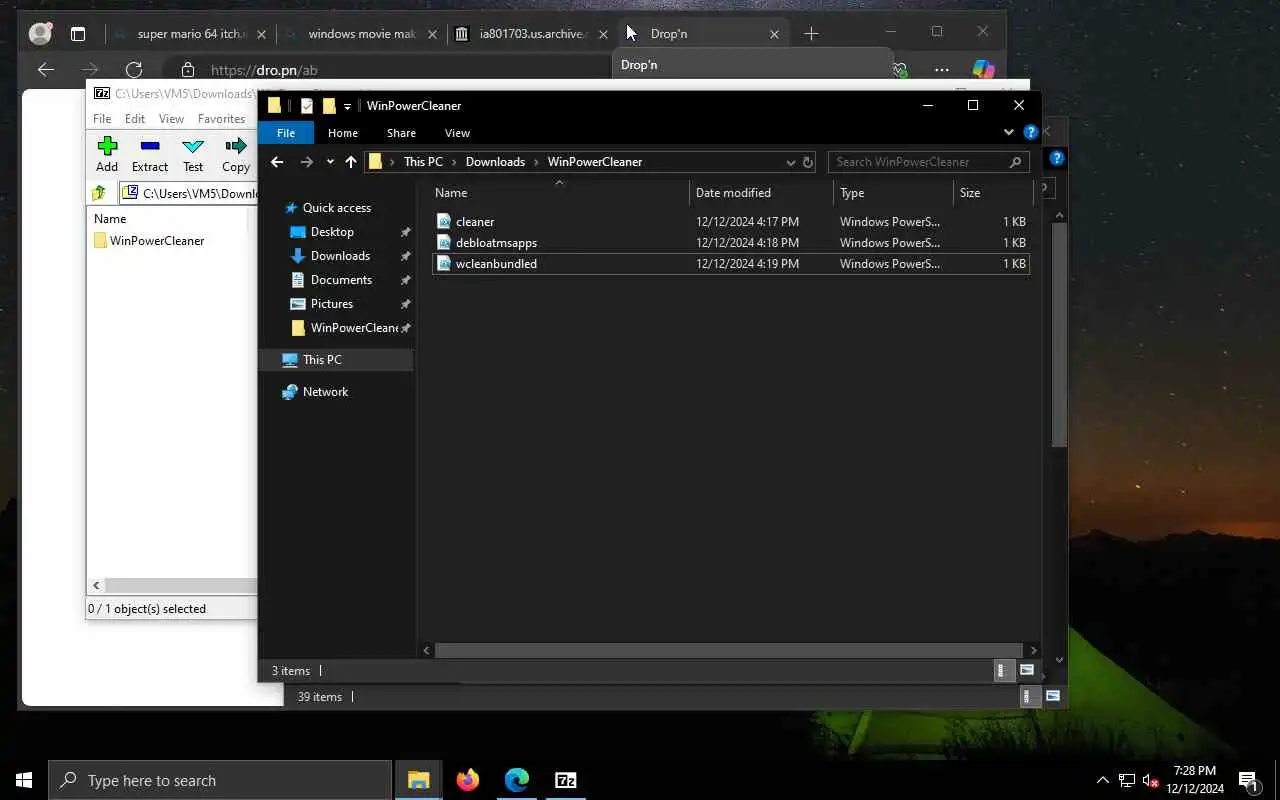Viewport: 1280px width, 800px height.
Task: Click the 7-Zip Test button
Action: 193,154
